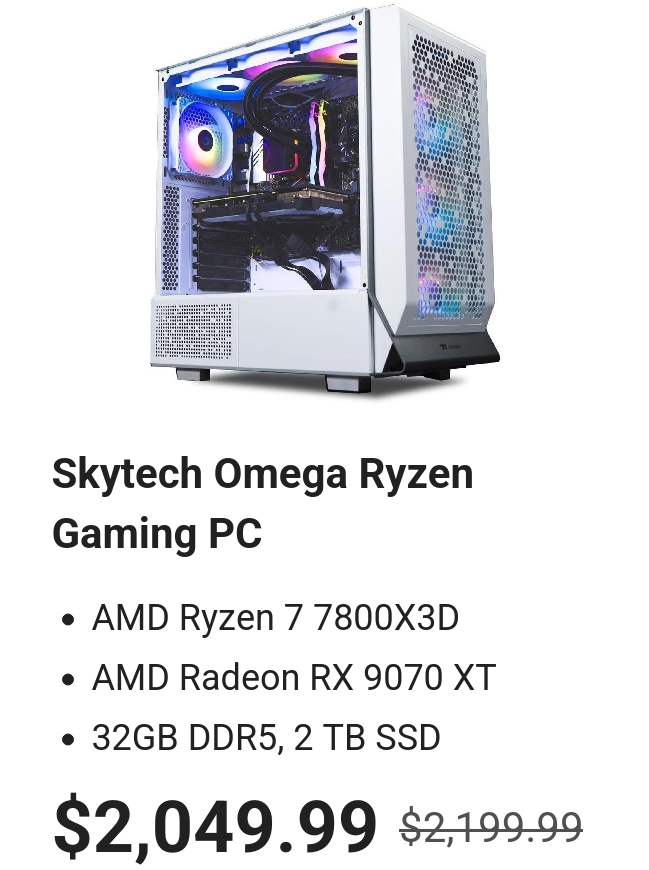Open the Skytech Omega Ryzen Gaming PC title
Screen dimensions: 649x870
(262, 503)
